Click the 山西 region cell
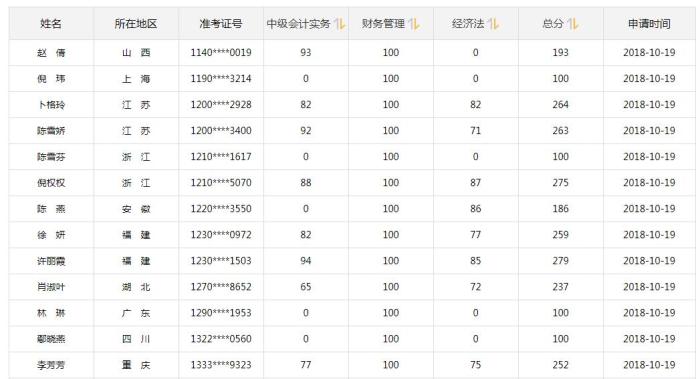This screenshot has width=700, height=379. click(136, 53)
